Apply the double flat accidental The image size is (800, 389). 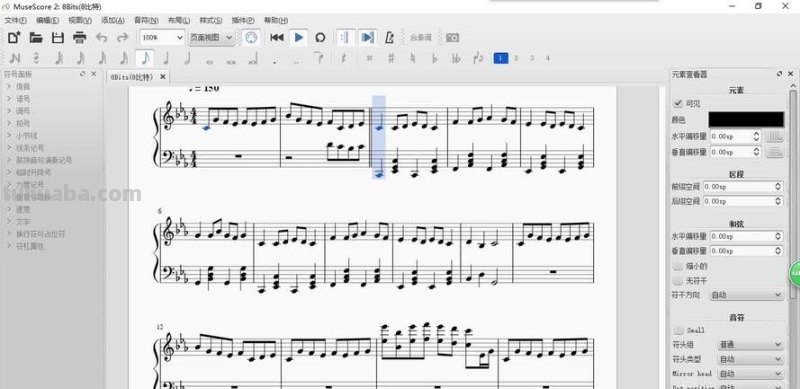click(x=456, y=58)
